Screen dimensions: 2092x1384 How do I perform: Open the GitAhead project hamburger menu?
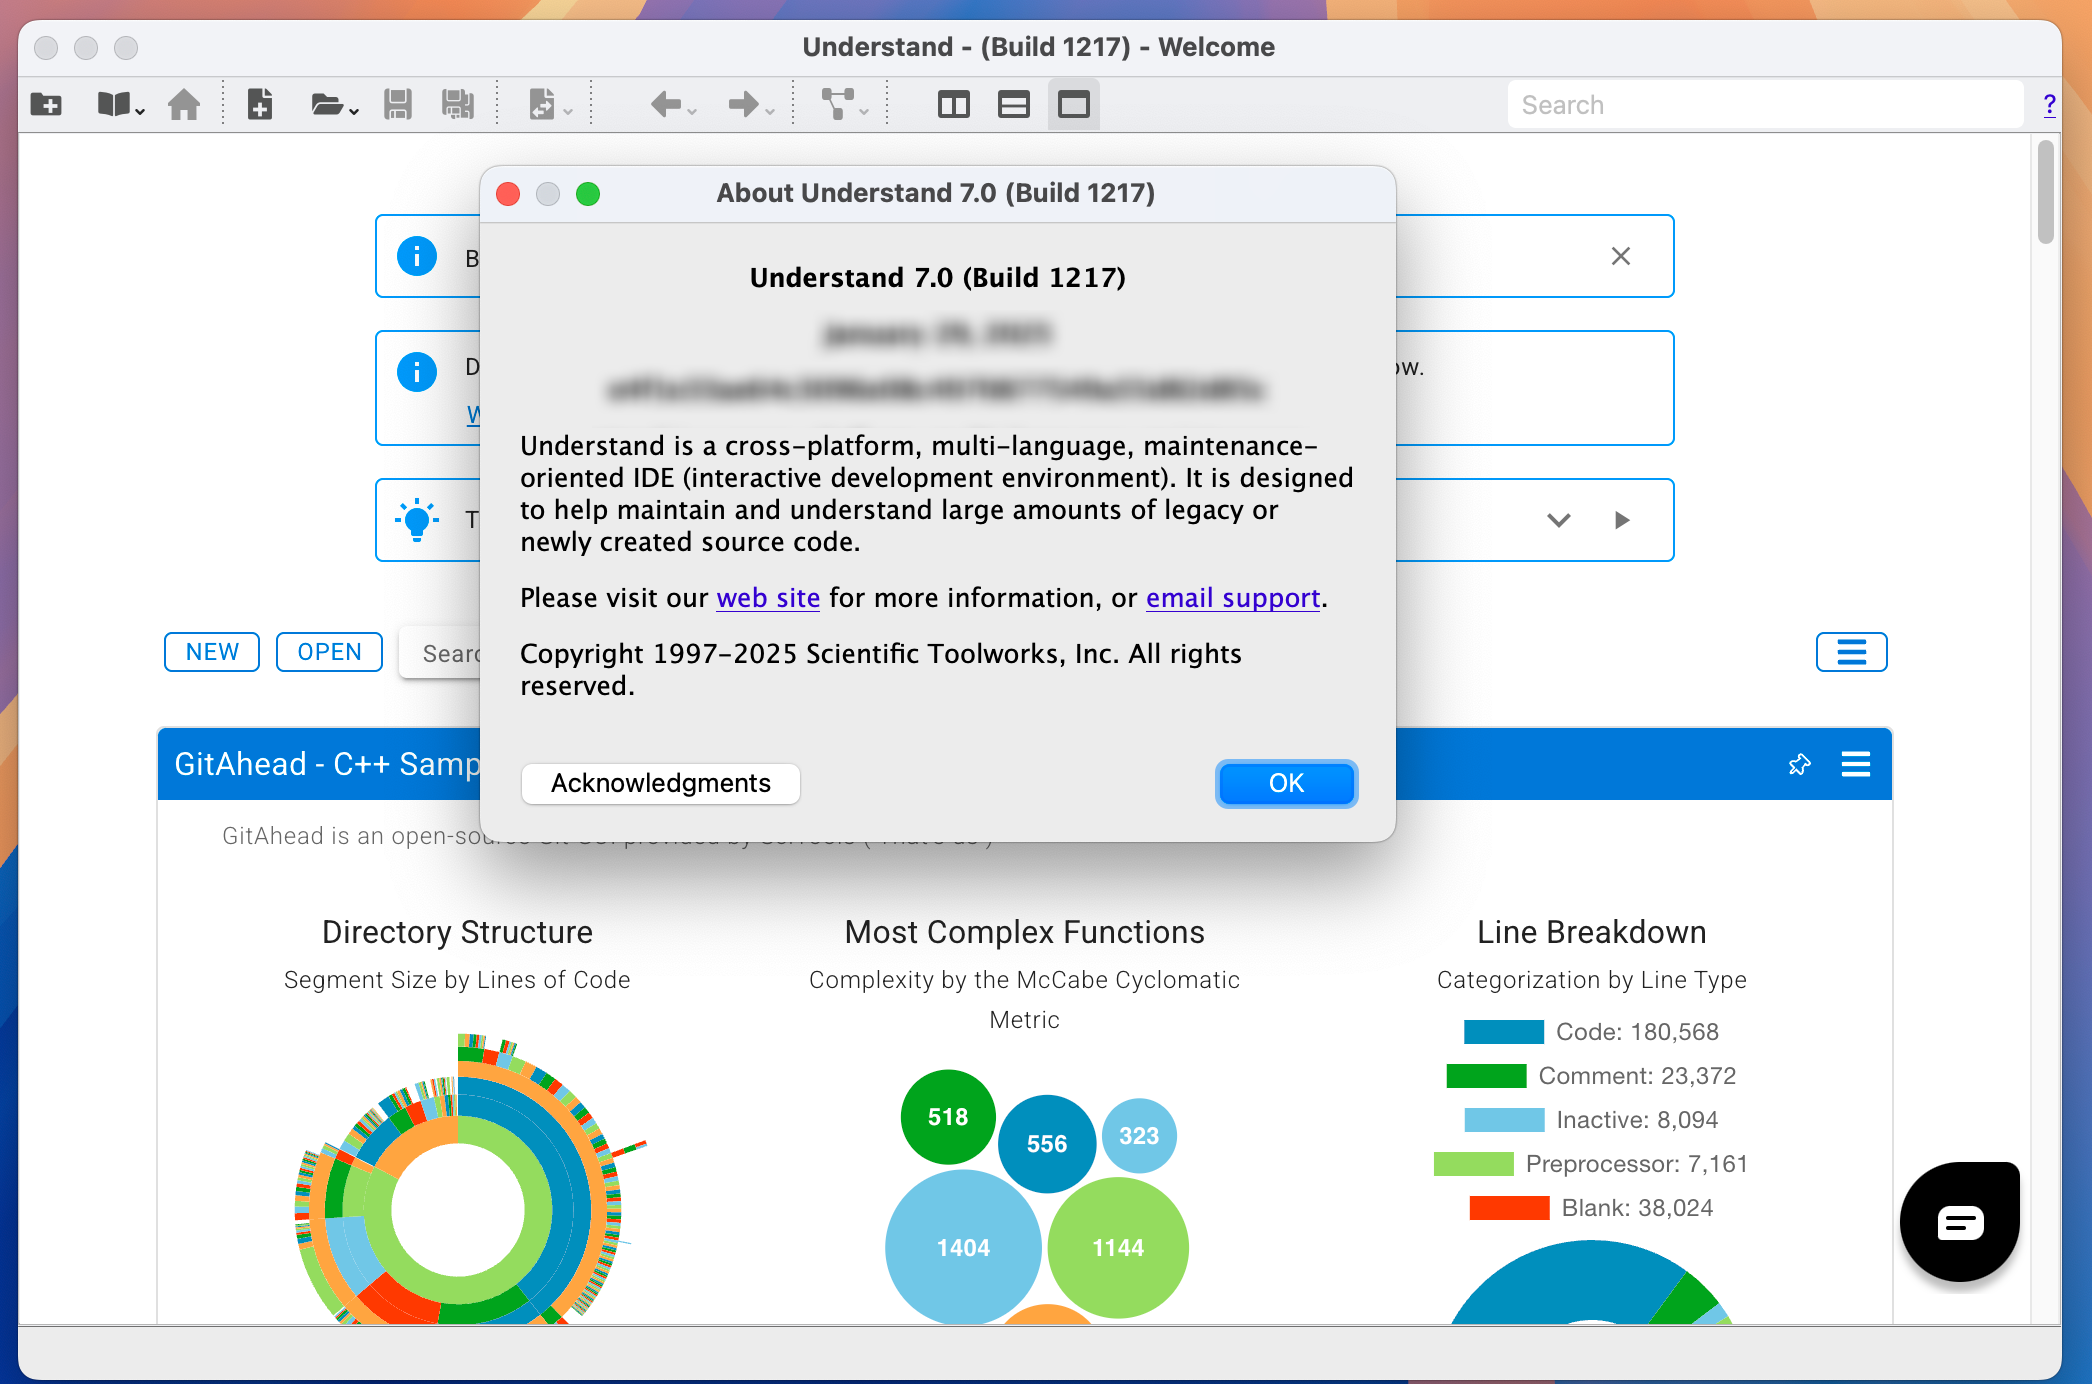(1856, 765)
